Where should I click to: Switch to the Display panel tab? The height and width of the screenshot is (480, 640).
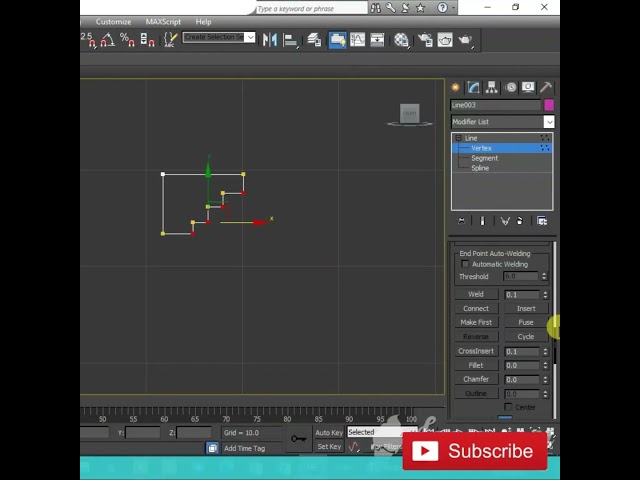(x=528, y=87)
